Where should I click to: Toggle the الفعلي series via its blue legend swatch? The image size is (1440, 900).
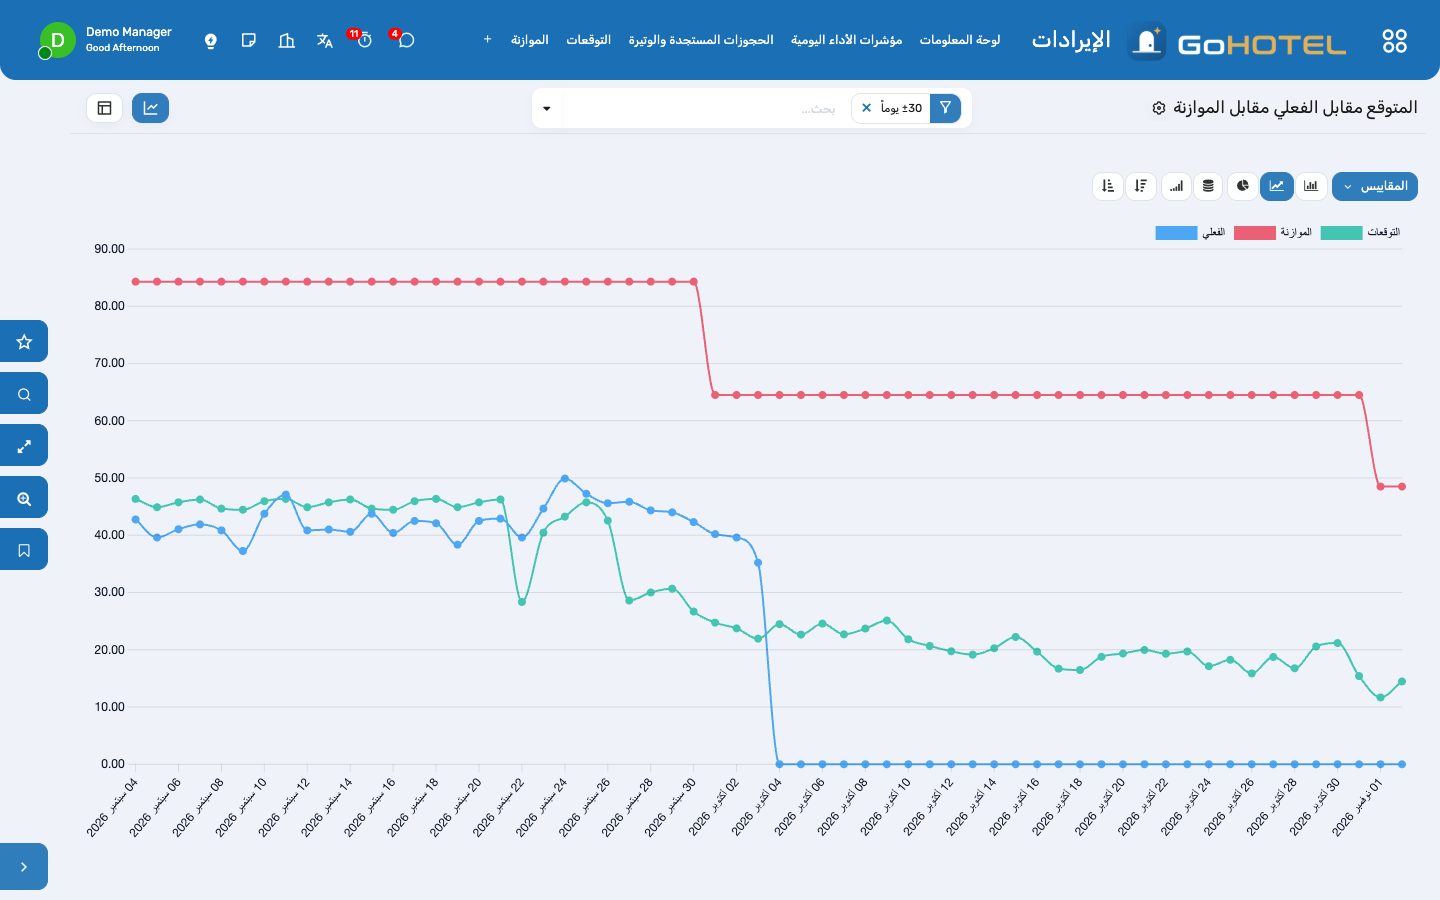point(1176,233)
